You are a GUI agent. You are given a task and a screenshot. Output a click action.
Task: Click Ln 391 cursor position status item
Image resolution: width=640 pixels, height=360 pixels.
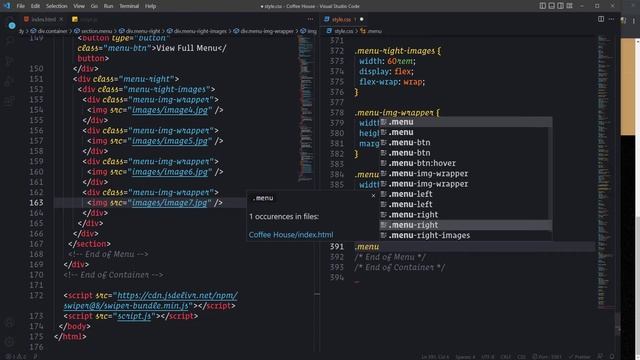click(x=435, y=356)
